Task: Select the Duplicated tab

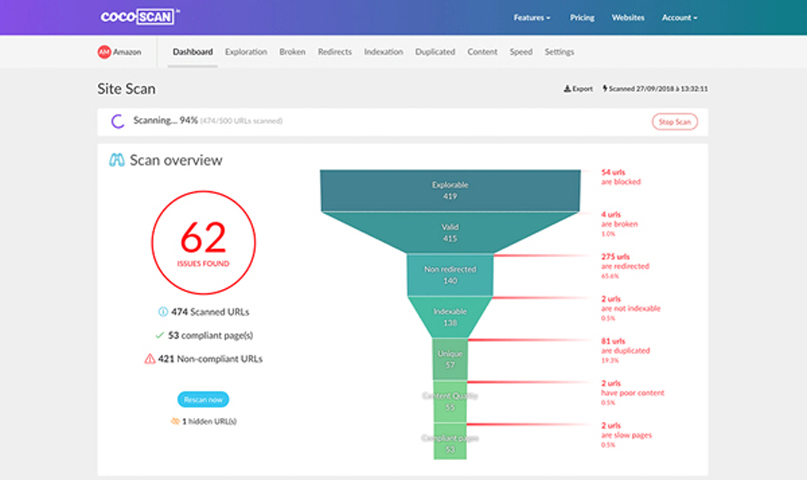Action: (435, 52)
